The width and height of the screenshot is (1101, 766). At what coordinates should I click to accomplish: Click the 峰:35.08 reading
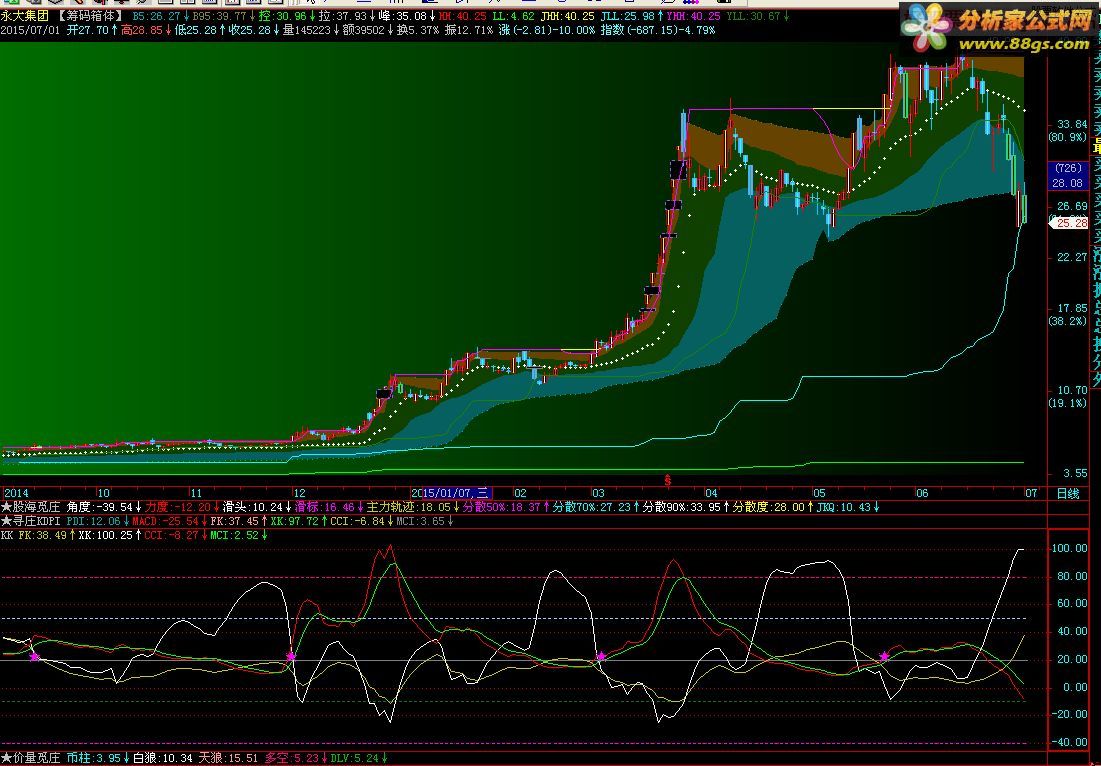coord(402,15)
